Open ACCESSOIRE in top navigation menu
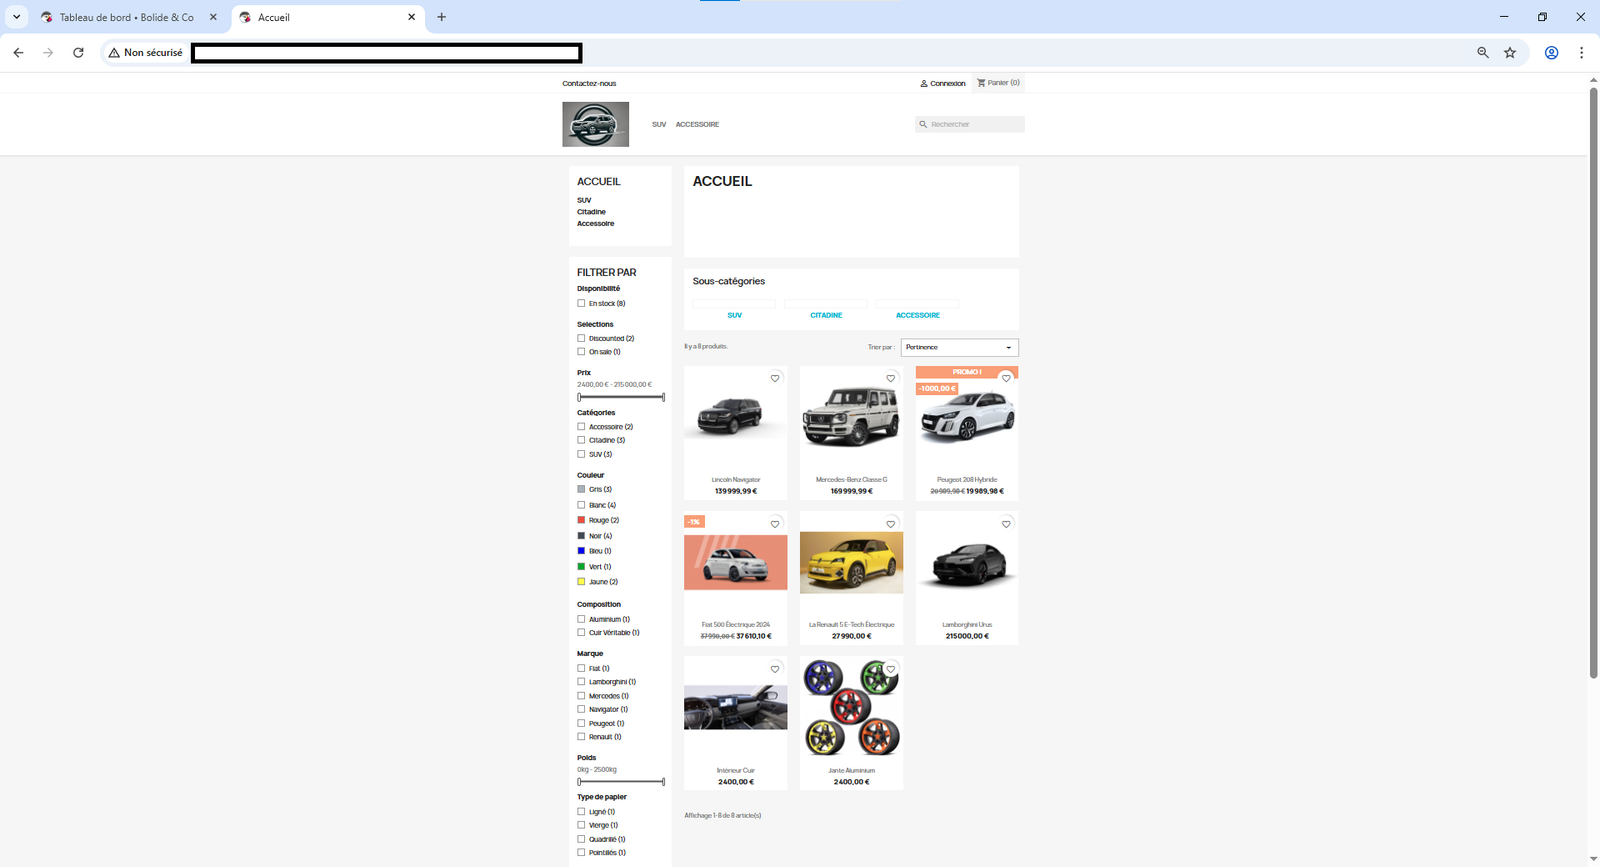The image size is (1600, 867). point(697,124)
